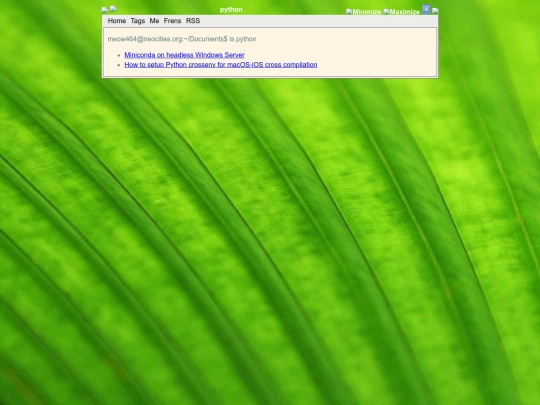540x405 pixels.
Task: Open the Python crossenv macOS-iOS cross compilation article
Action: [221, 65]
